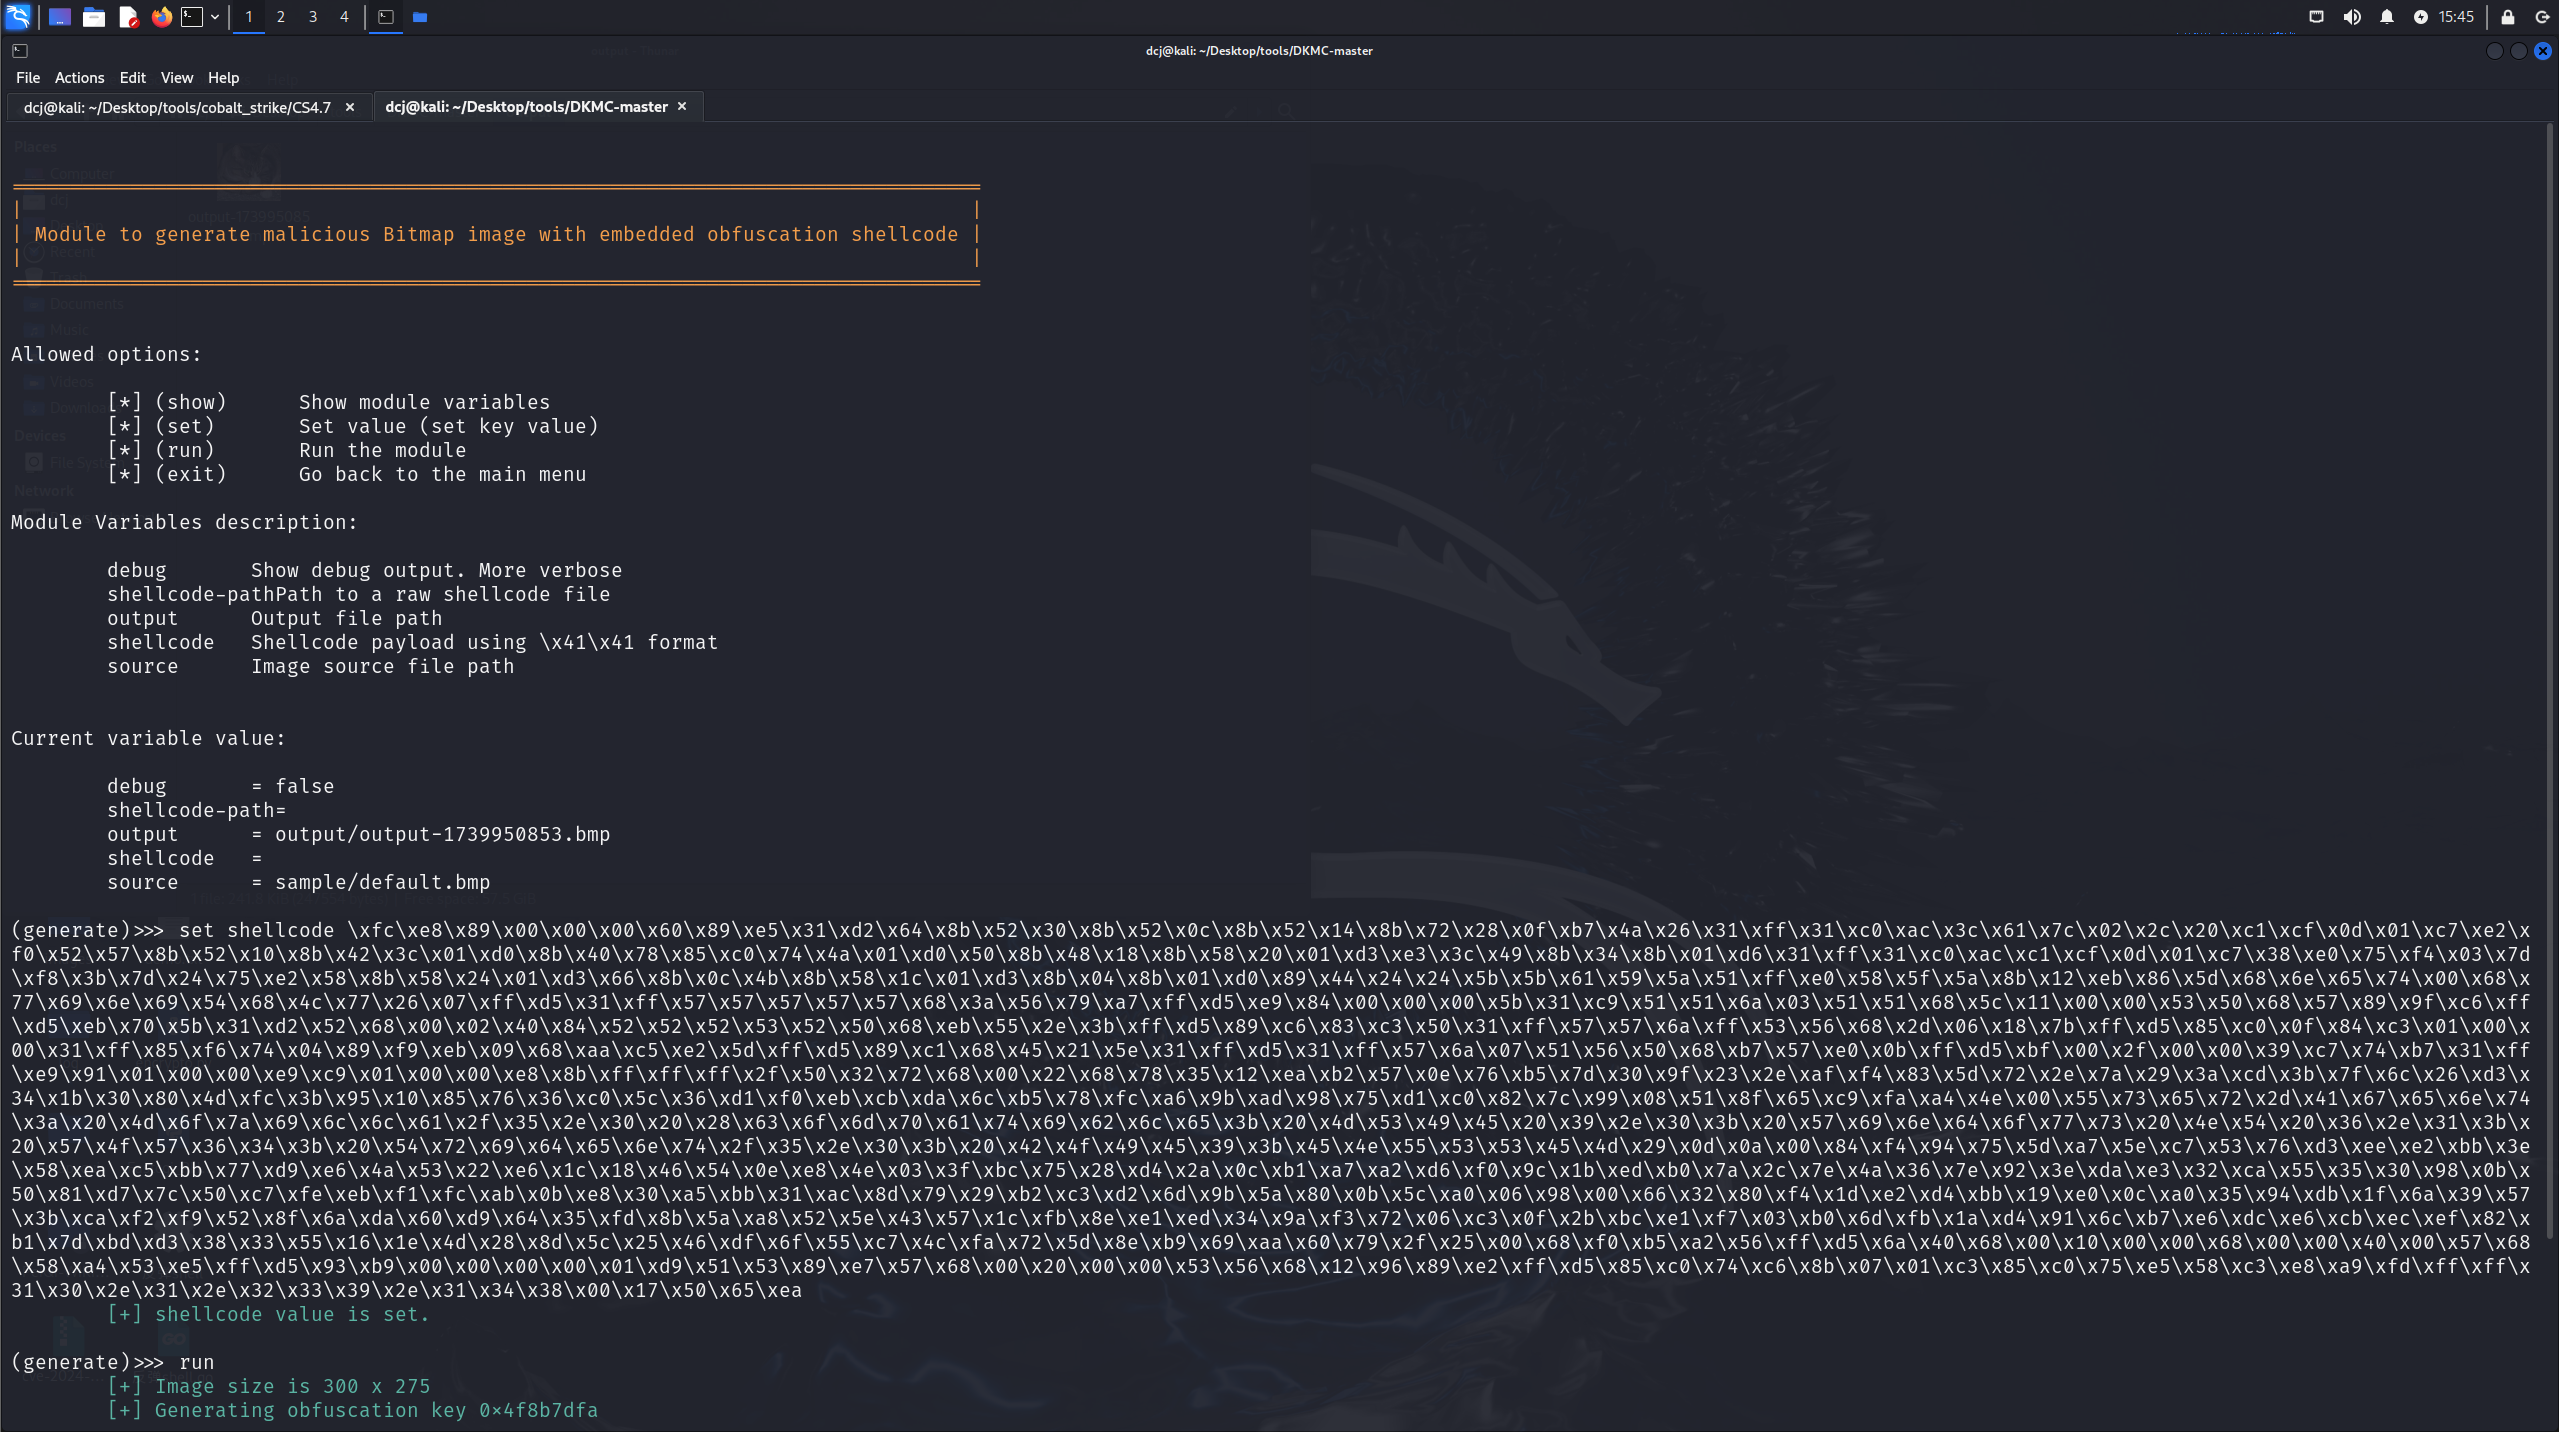This screenshot has height=1432, width=2559.
Task: Click 'Path to a raw shellcode file' text
Action: pyautogui.click(x=442, y=595)
